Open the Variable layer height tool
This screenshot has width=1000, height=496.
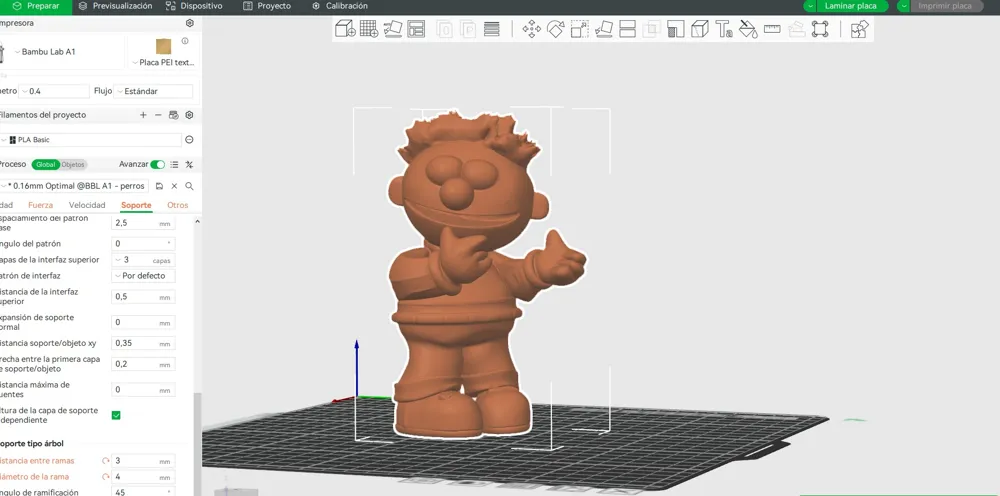(491, 29)
